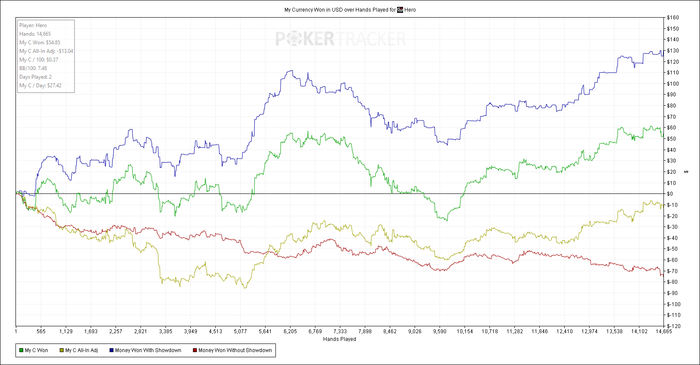
Task: Click 'Days Played: 2' stat
Action: 35,77
